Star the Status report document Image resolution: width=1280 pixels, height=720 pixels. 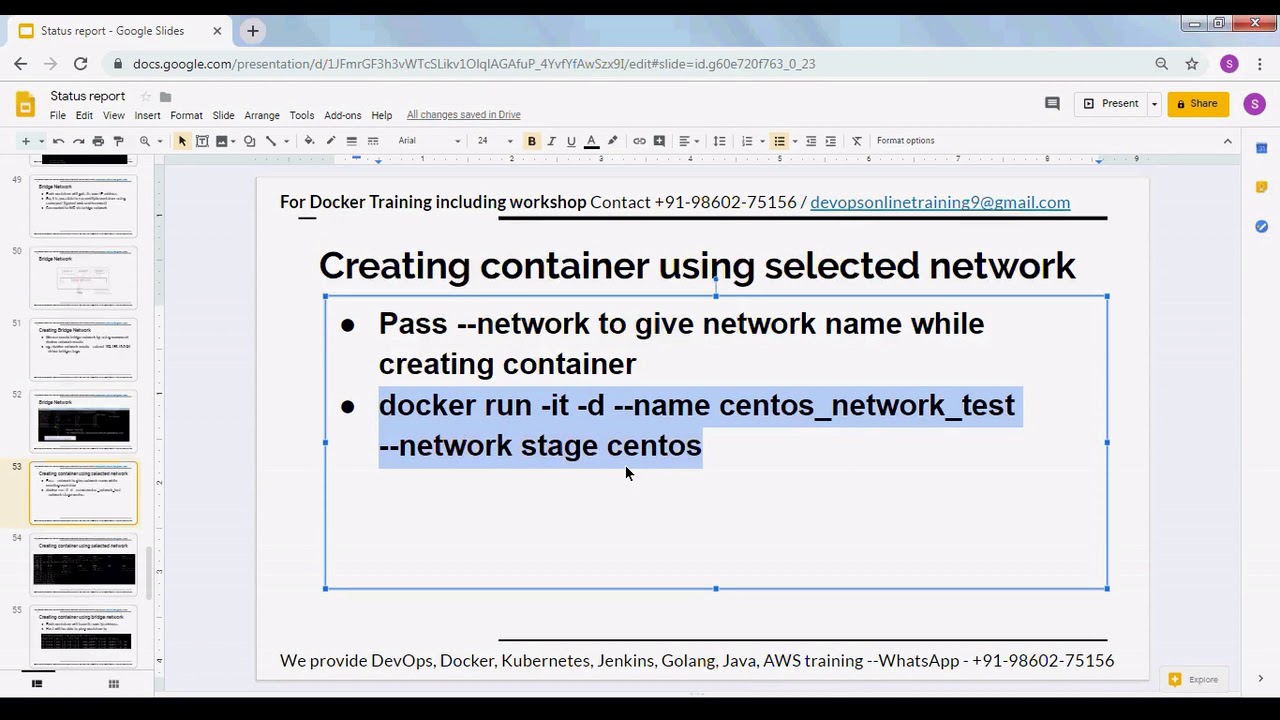146,97
